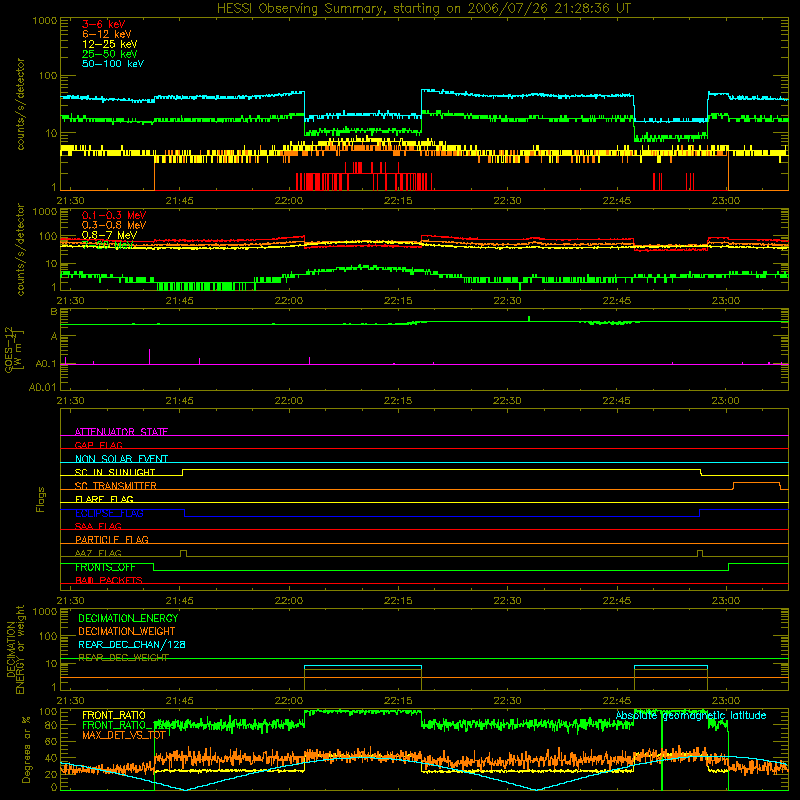Select 22:15 time label under the Flags plot
This screenshot has height=800, width=800.
[398, 601]
